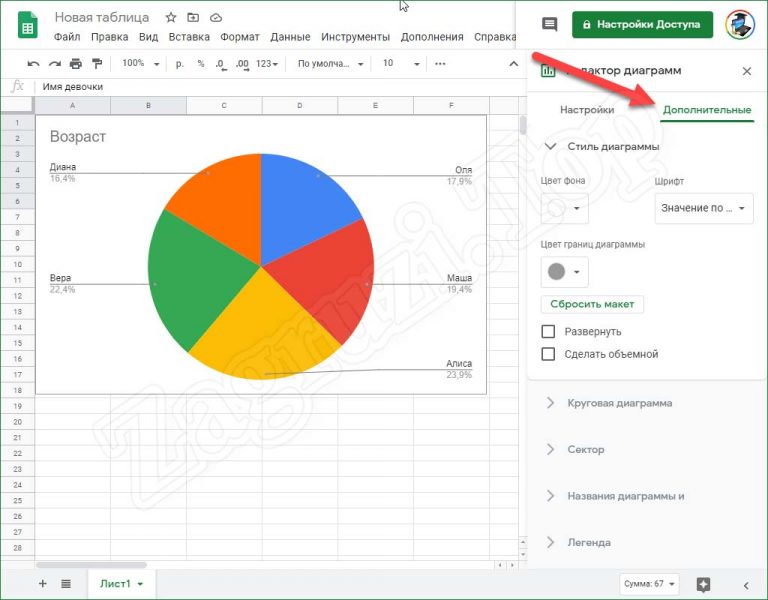
Task: Open the Вставка menu
Action: (x=189, y=37)
